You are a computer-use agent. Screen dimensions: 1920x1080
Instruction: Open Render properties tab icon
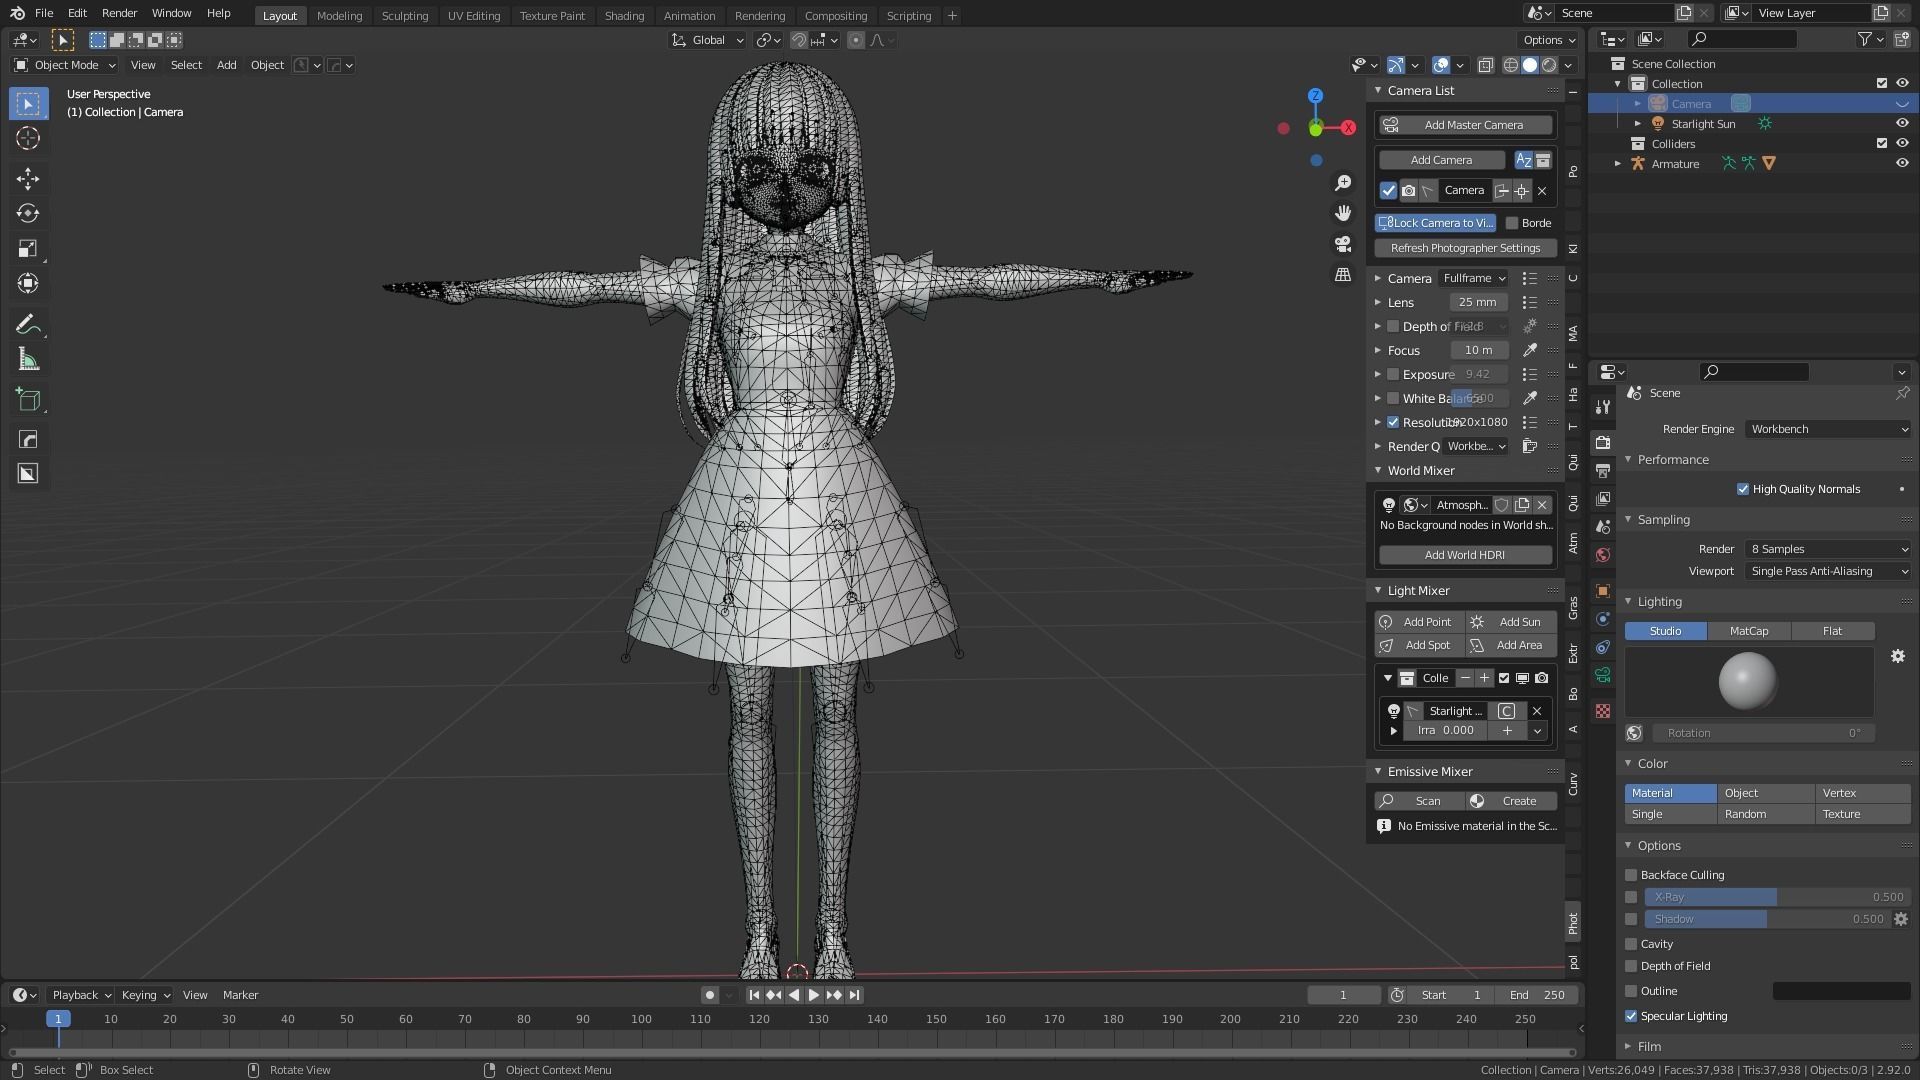click(1603, 442)
